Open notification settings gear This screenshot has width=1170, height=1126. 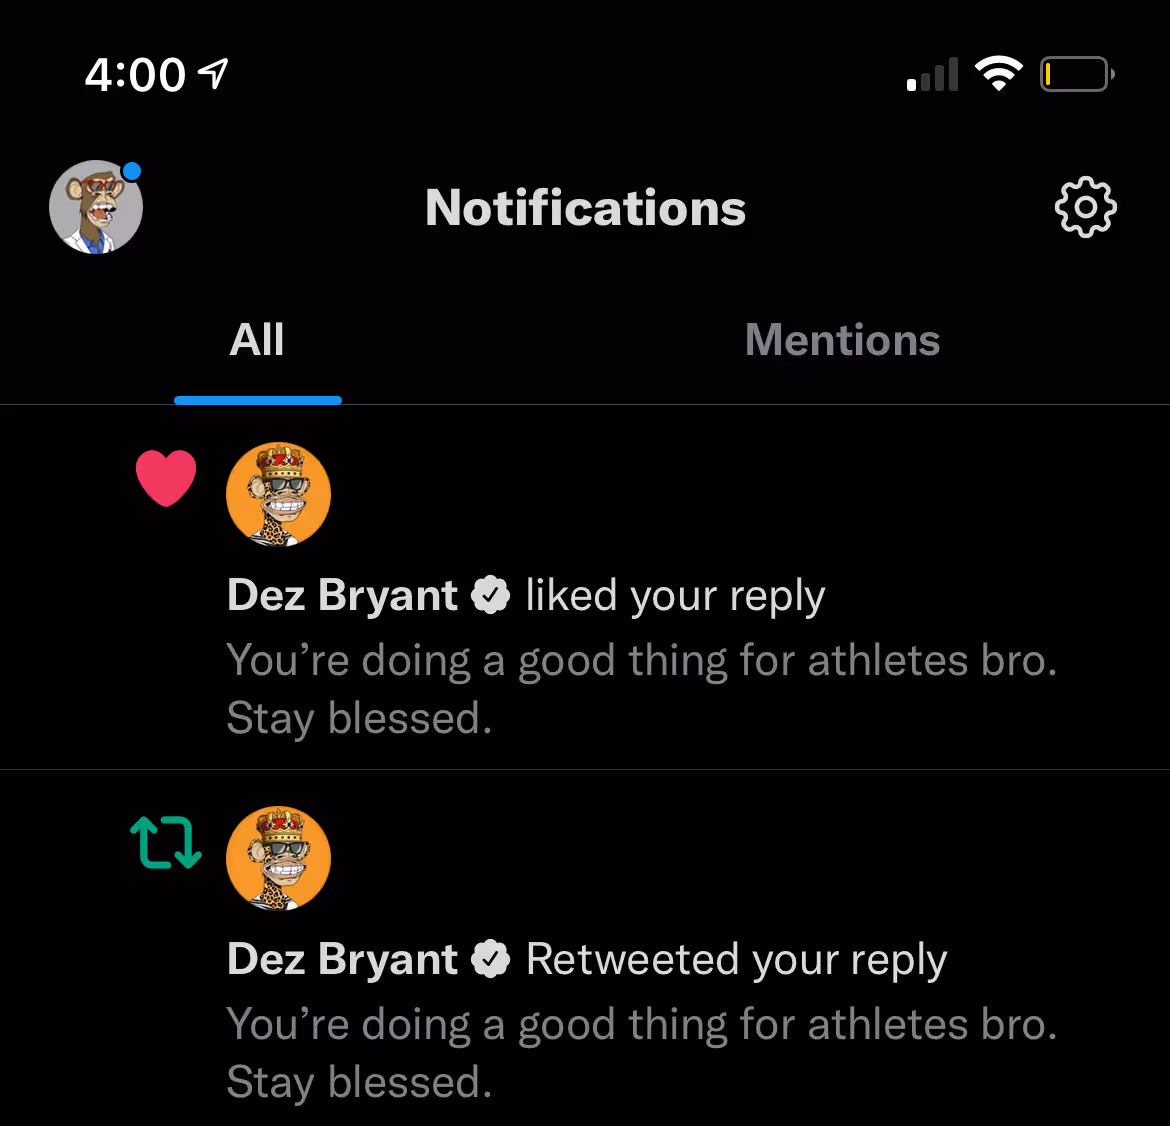[x=1085, y=208]
